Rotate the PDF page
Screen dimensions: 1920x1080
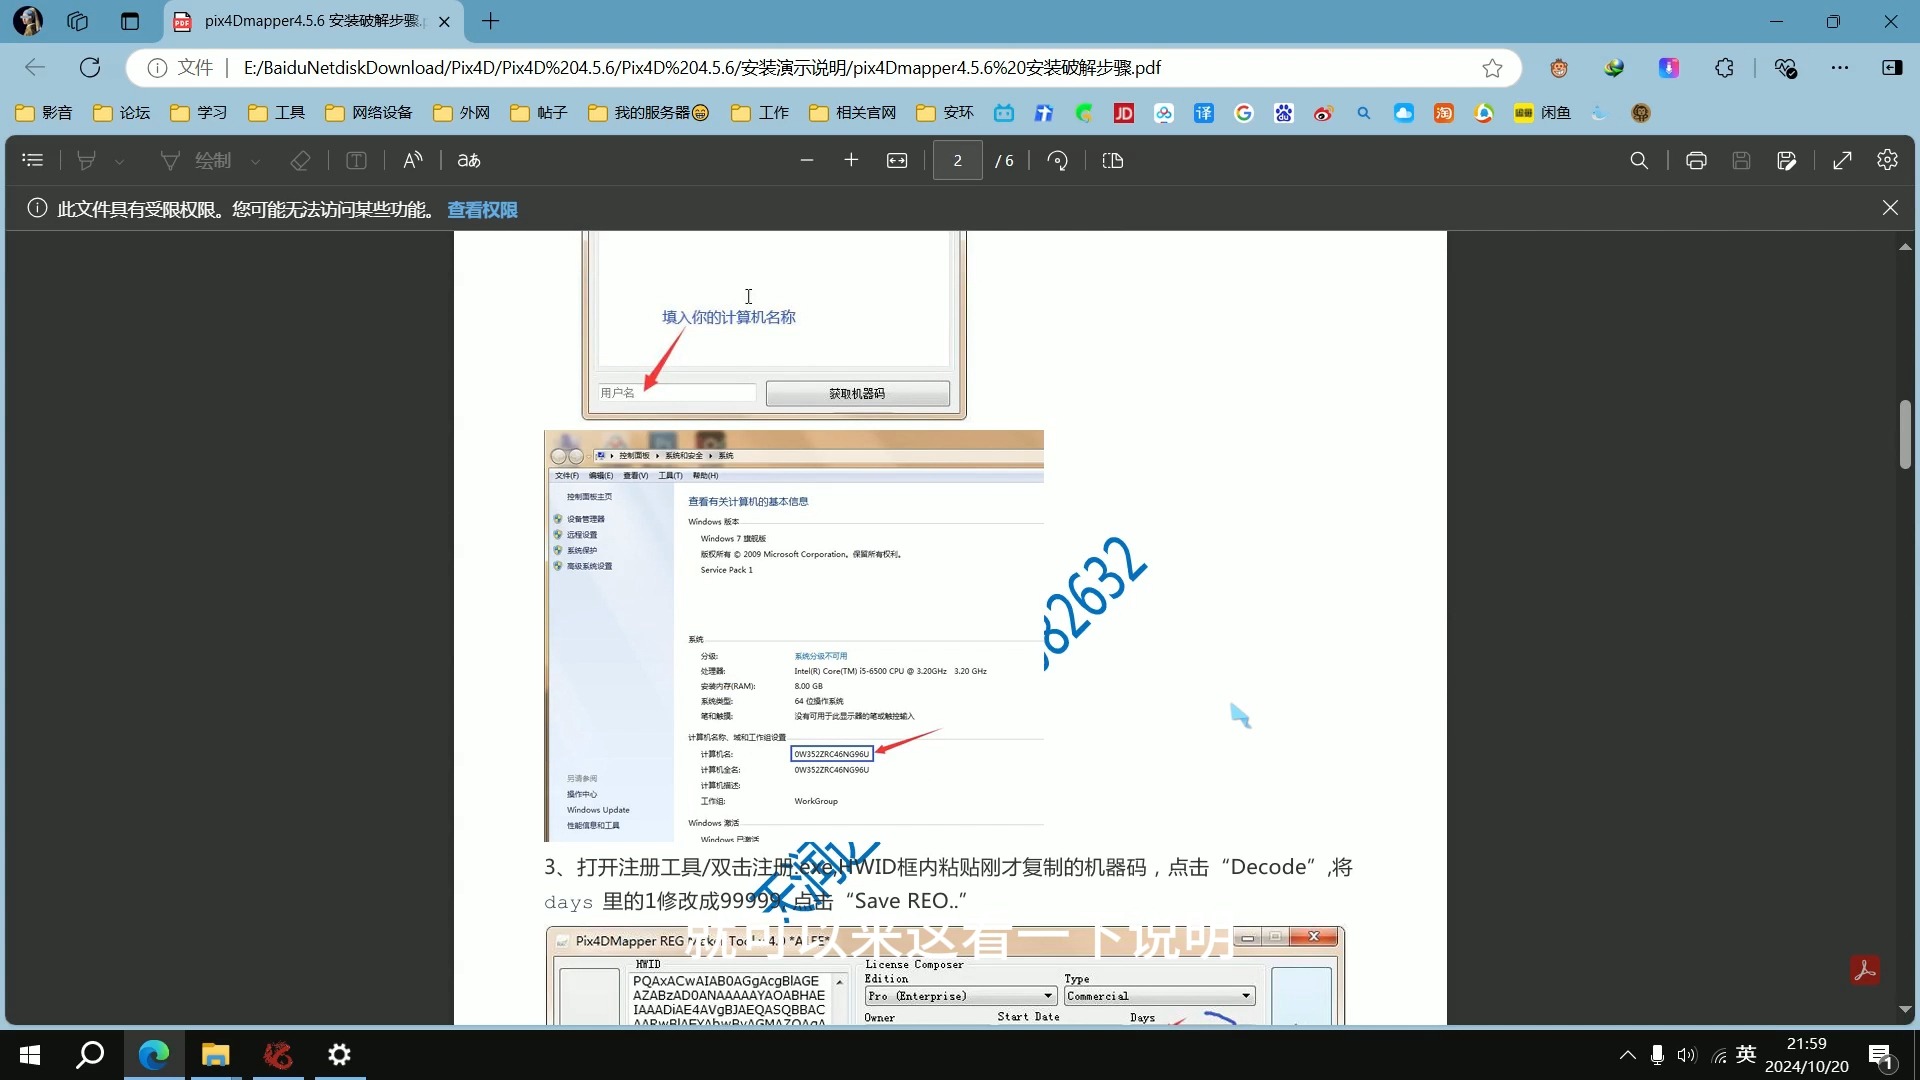[x=1057, y=160]
